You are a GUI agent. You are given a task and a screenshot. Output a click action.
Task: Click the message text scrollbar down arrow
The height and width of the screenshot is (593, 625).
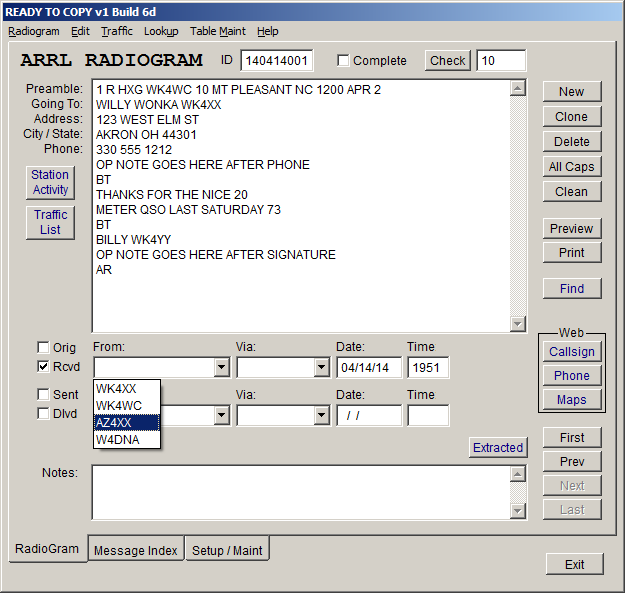(518, 324)
